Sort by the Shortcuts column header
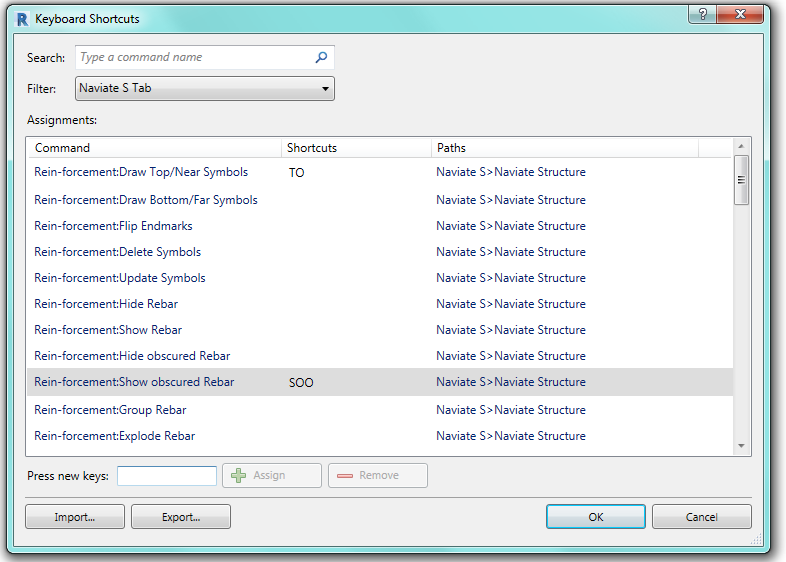Viewport: 786px width, 562px height. [x=355, y=148]
